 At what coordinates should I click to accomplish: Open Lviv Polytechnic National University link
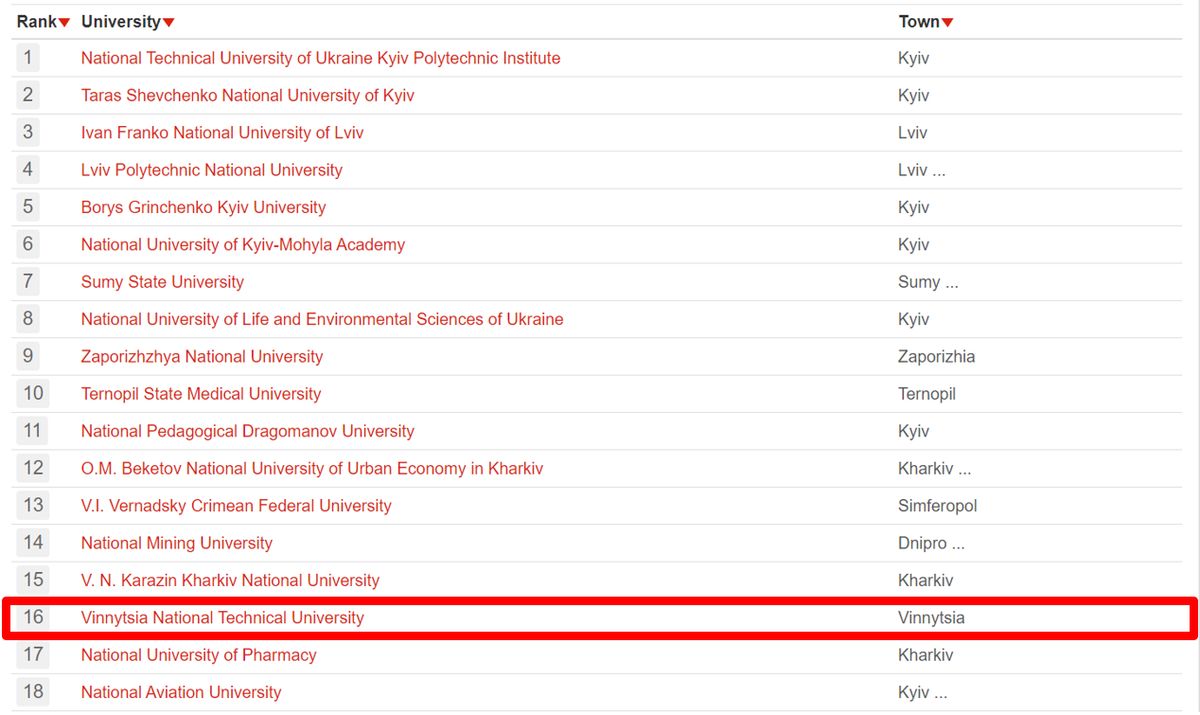tap(211, 170)
